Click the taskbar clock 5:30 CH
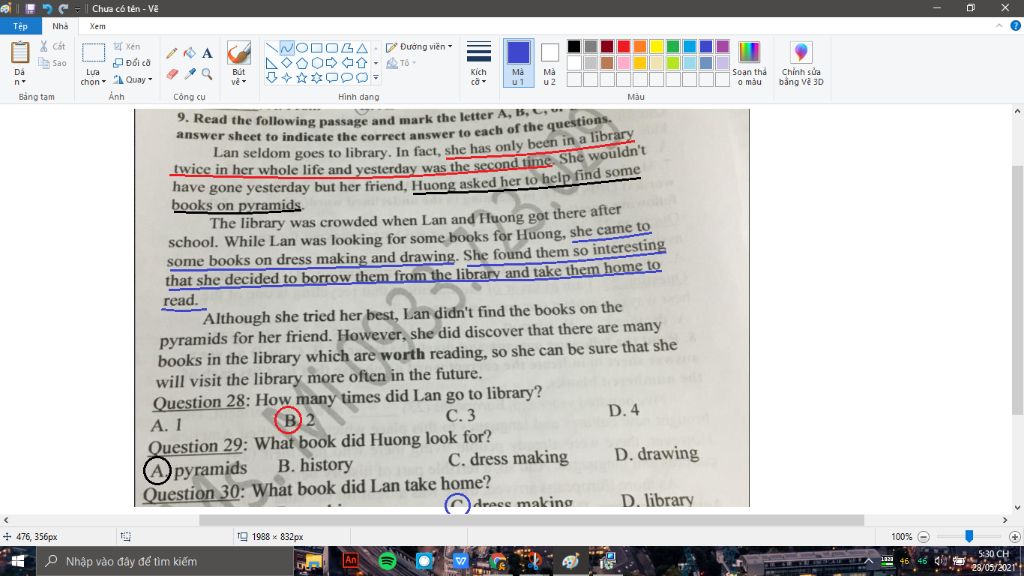The width and height of the screenshot is (1024, 576). click(994, 561)
